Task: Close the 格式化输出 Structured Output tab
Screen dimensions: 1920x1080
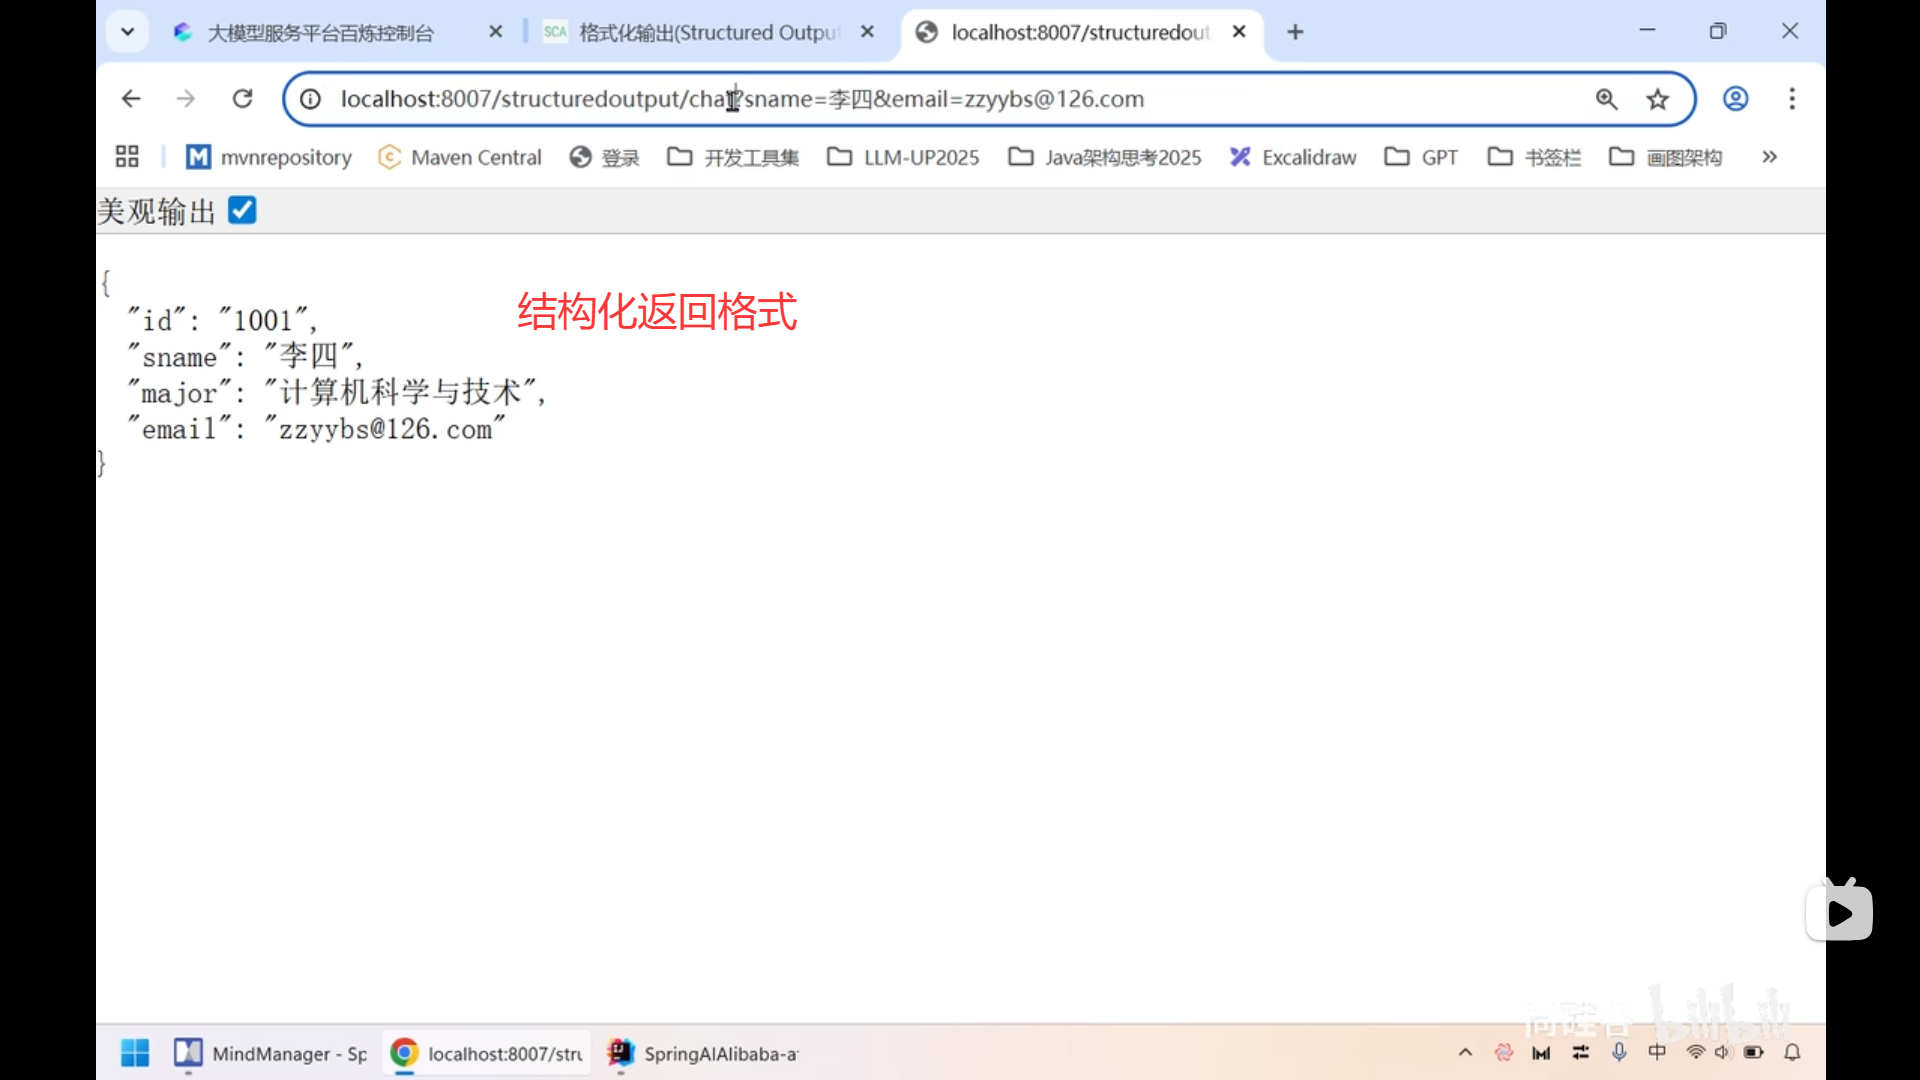Action: (x=867, y=32)
